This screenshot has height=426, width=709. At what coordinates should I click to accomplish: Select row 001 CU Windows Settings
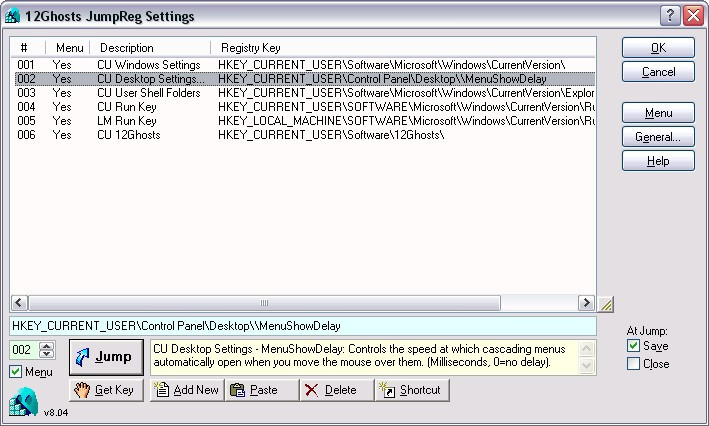[x=305, y=65]
